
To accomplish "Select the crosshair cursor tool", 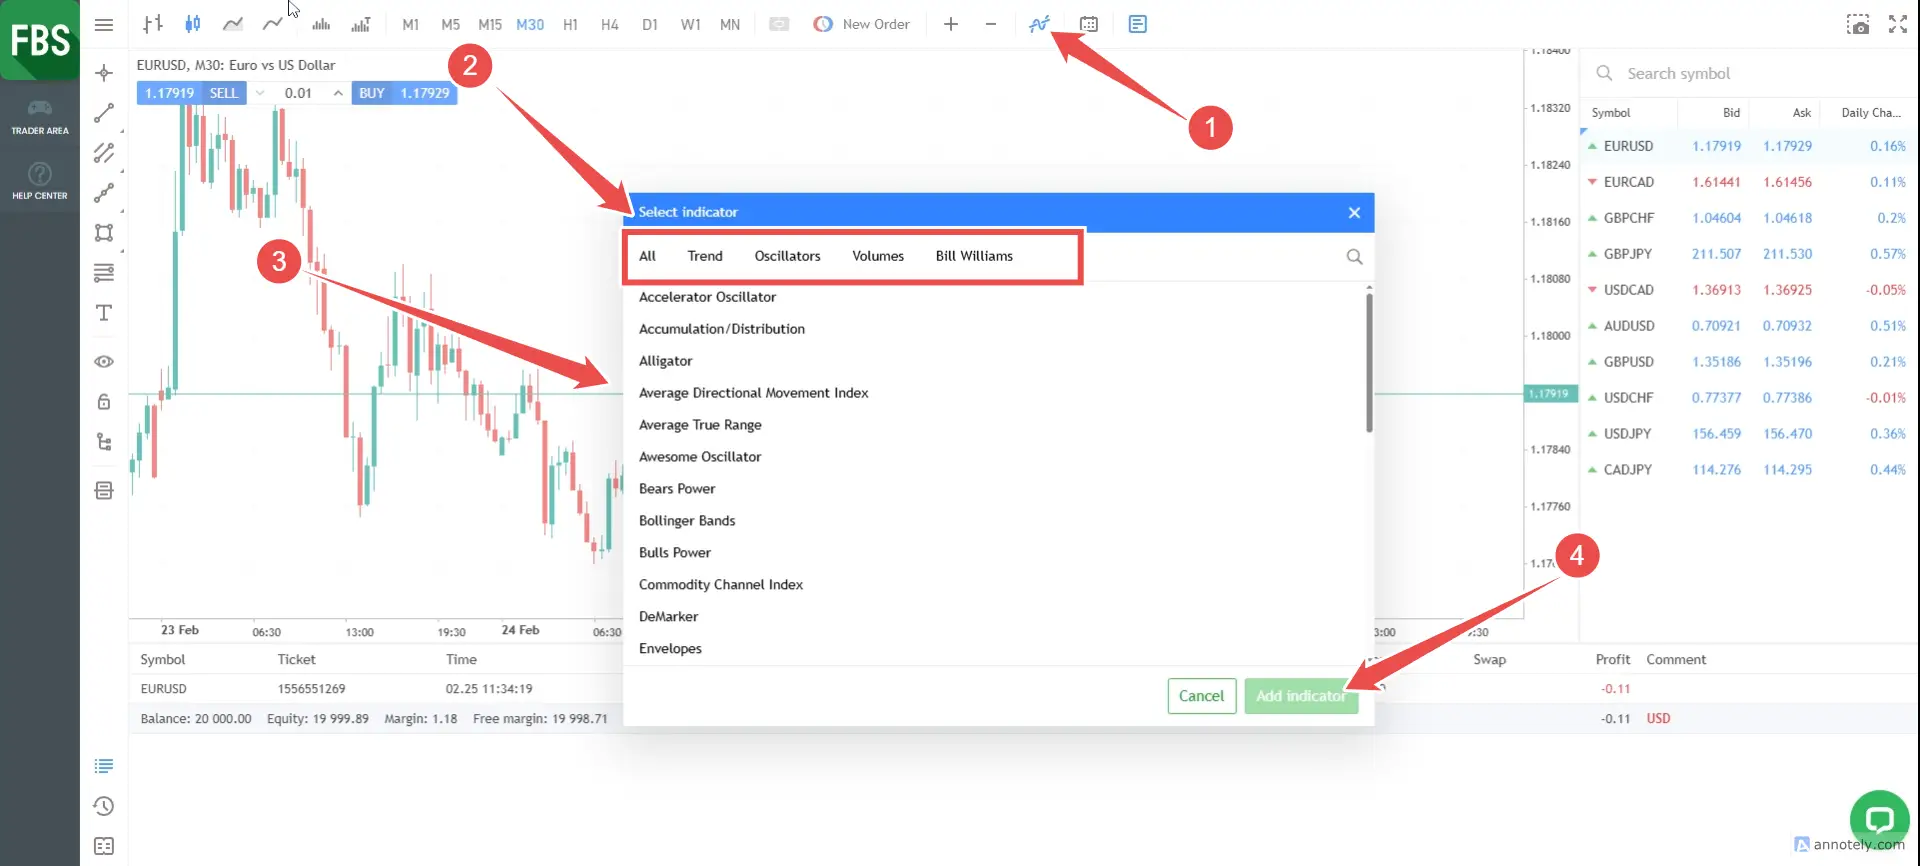I will click(x=104, y=73).
